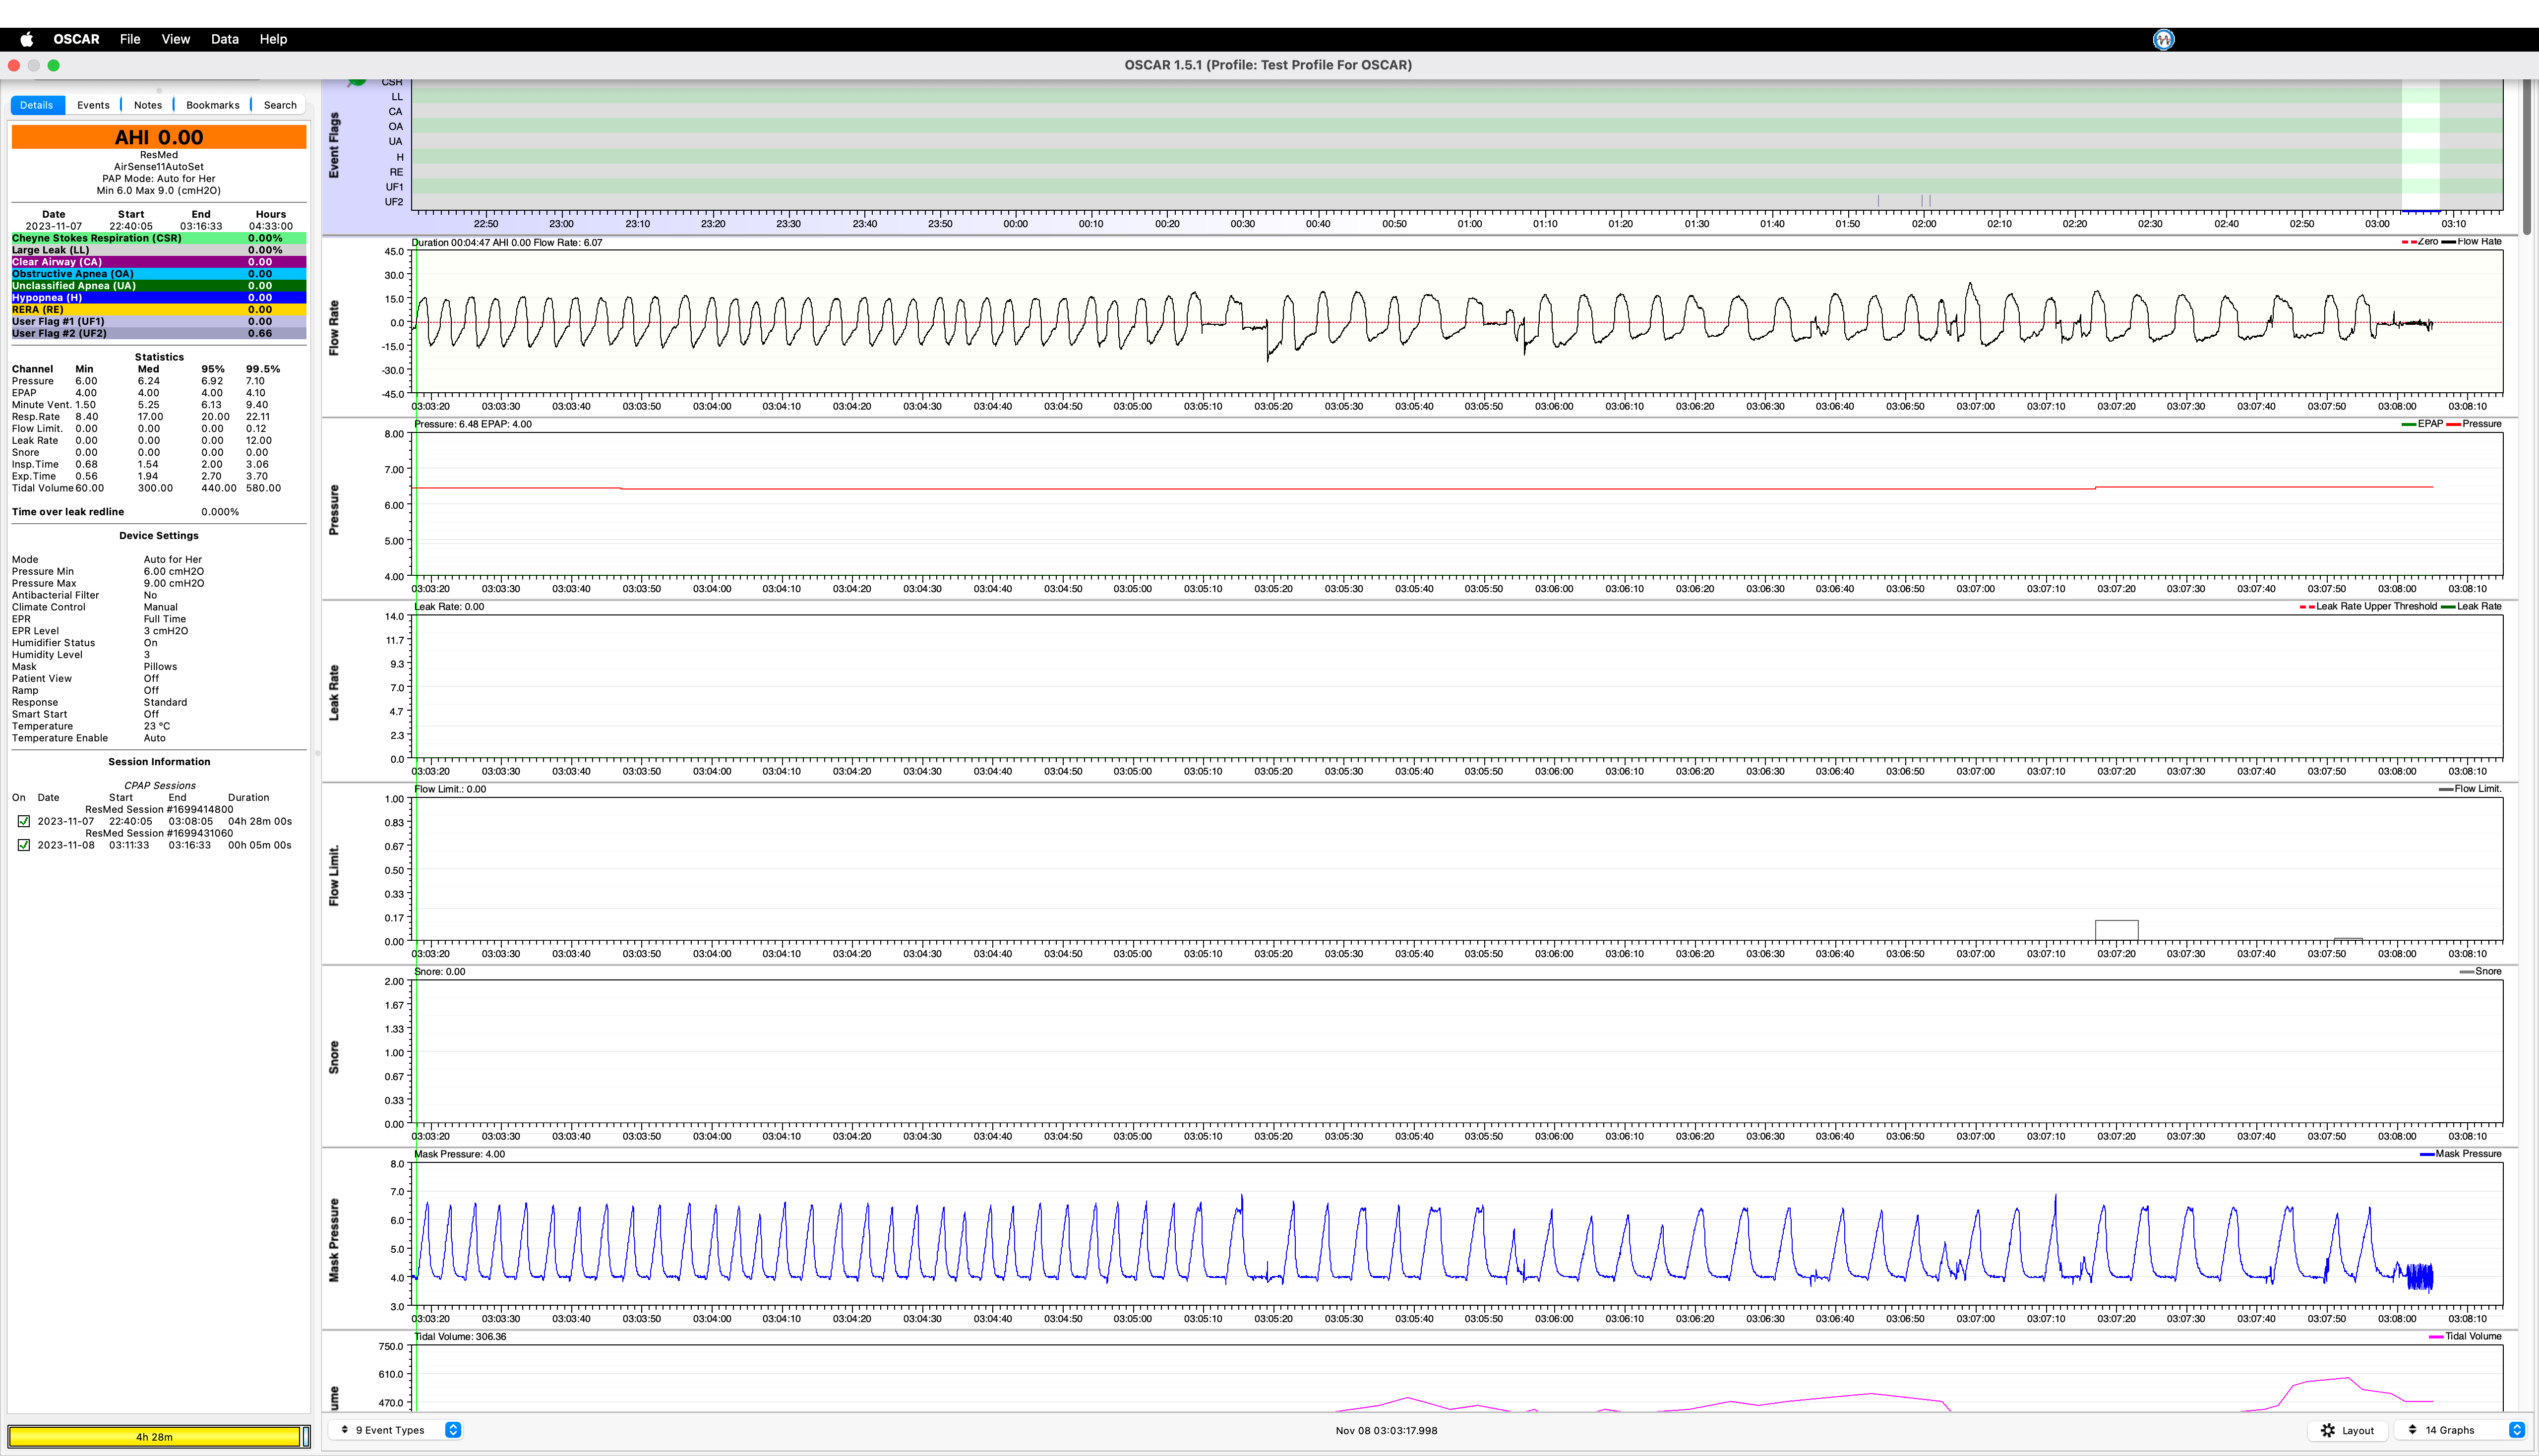Switch to the Bookmarks tab
The image size is (2539, 1456).
click(213, 105)
